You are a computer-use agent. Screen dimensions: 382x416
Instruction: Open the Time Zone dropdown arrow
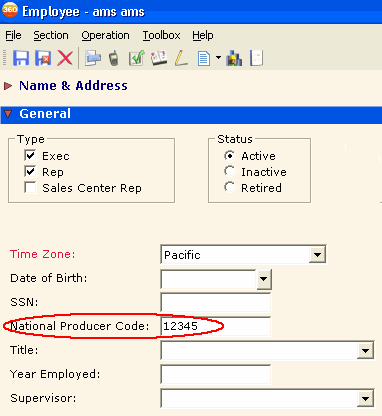[x=317, y=255]
